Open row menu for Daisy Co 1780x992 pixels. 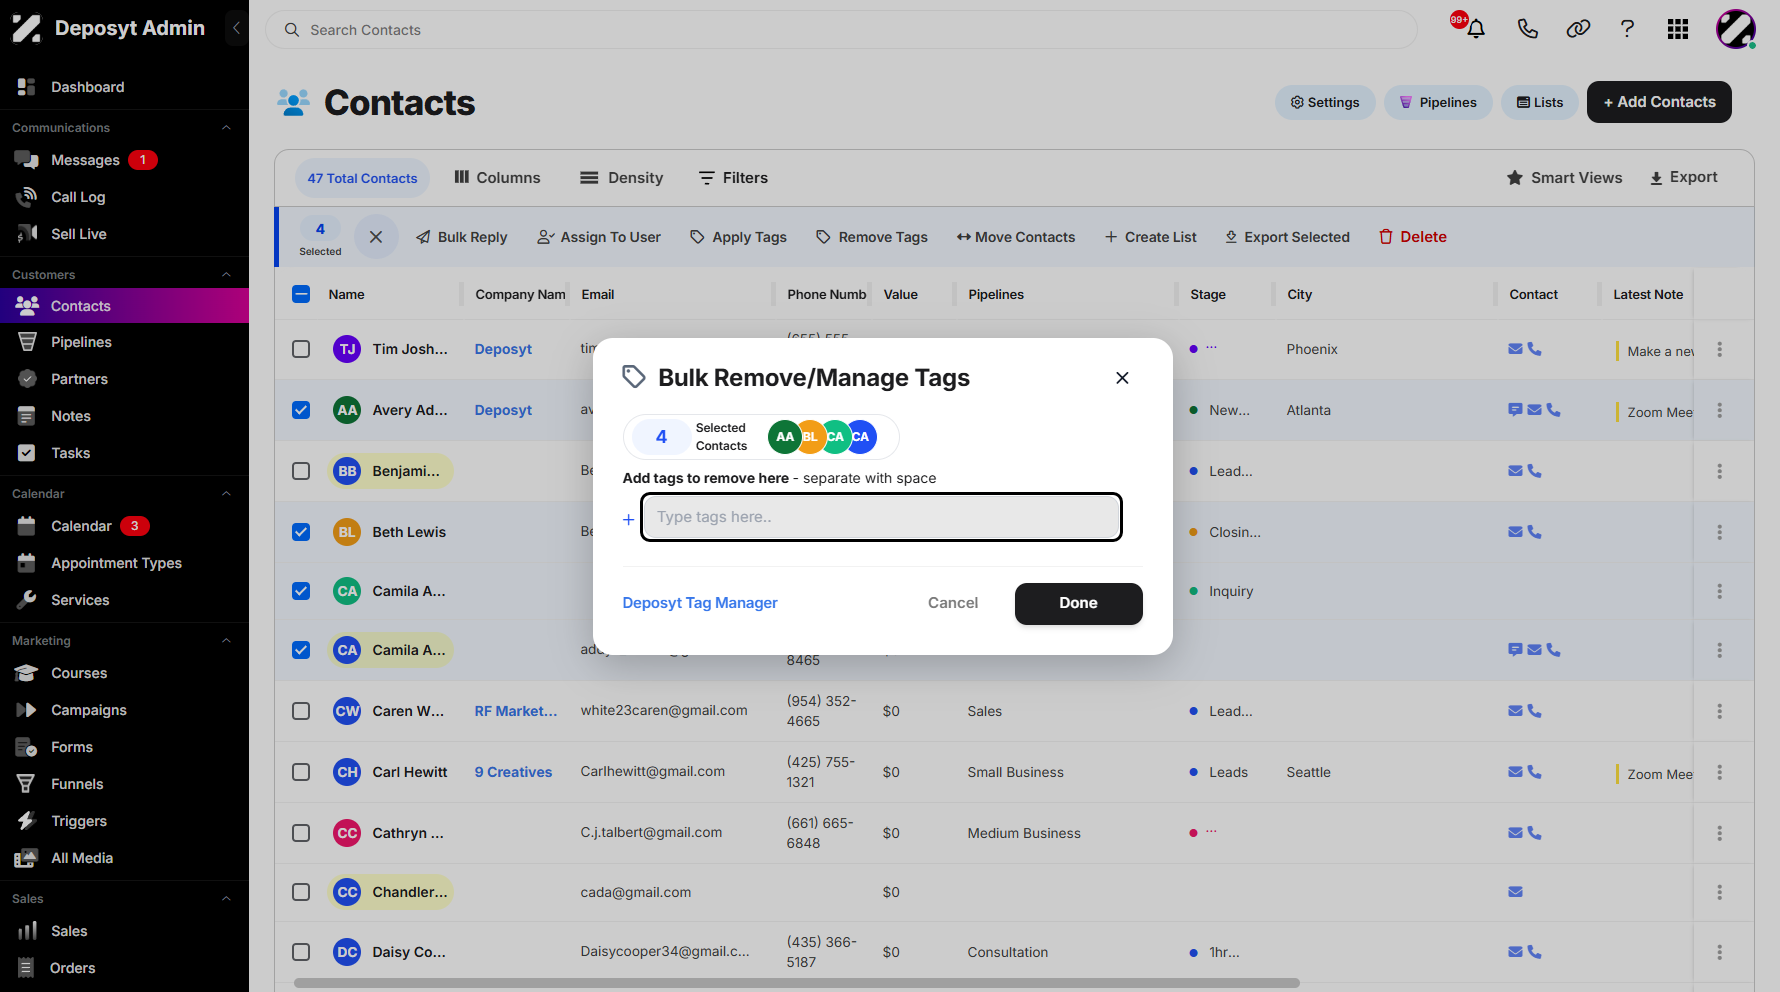point(1719,952)
